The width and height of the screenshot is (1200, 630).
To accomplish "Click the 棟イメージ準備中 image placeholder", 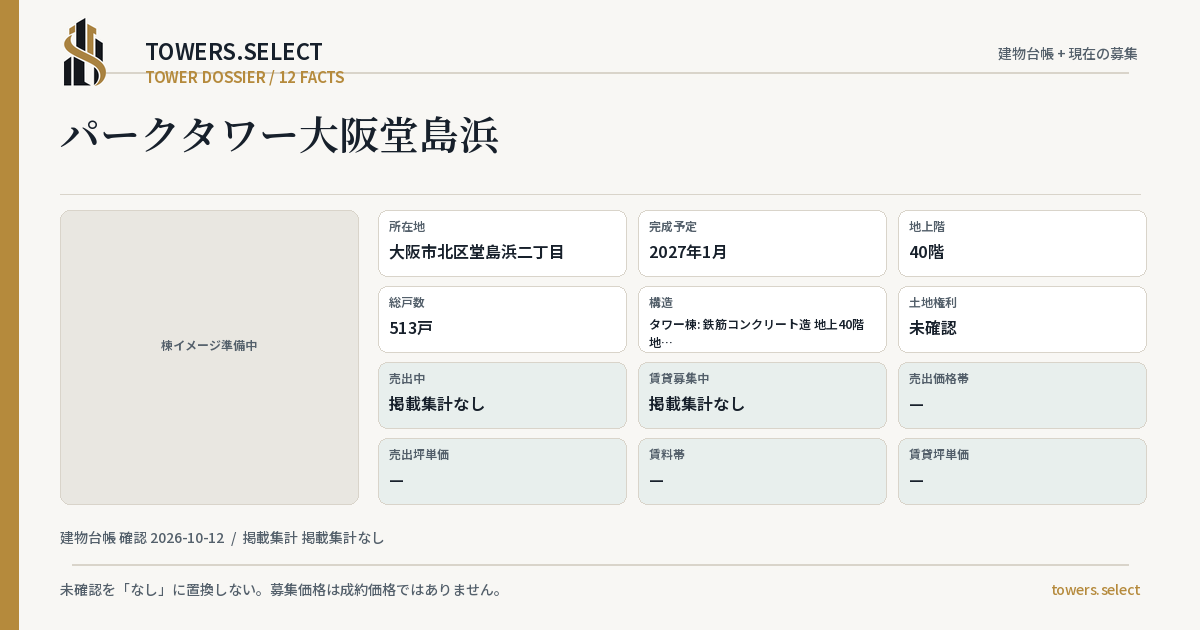I will coord(209,357).
